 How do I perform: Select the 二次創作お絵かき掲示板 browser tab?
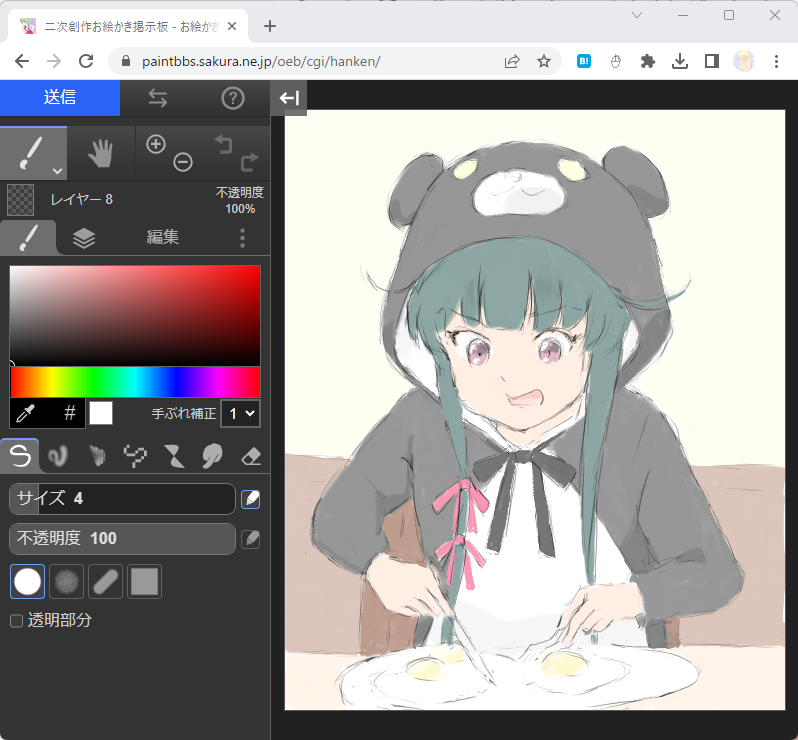127,26
